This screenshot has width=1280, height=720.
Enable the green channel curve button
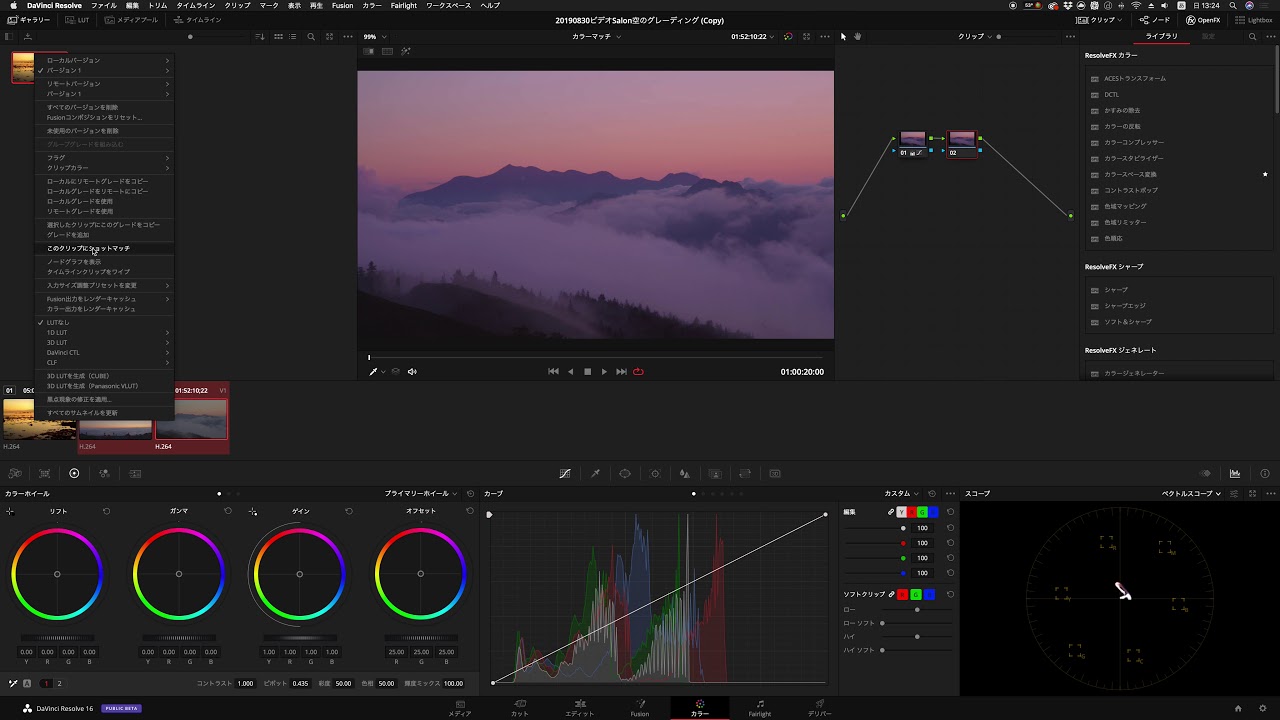pos(923,512)
